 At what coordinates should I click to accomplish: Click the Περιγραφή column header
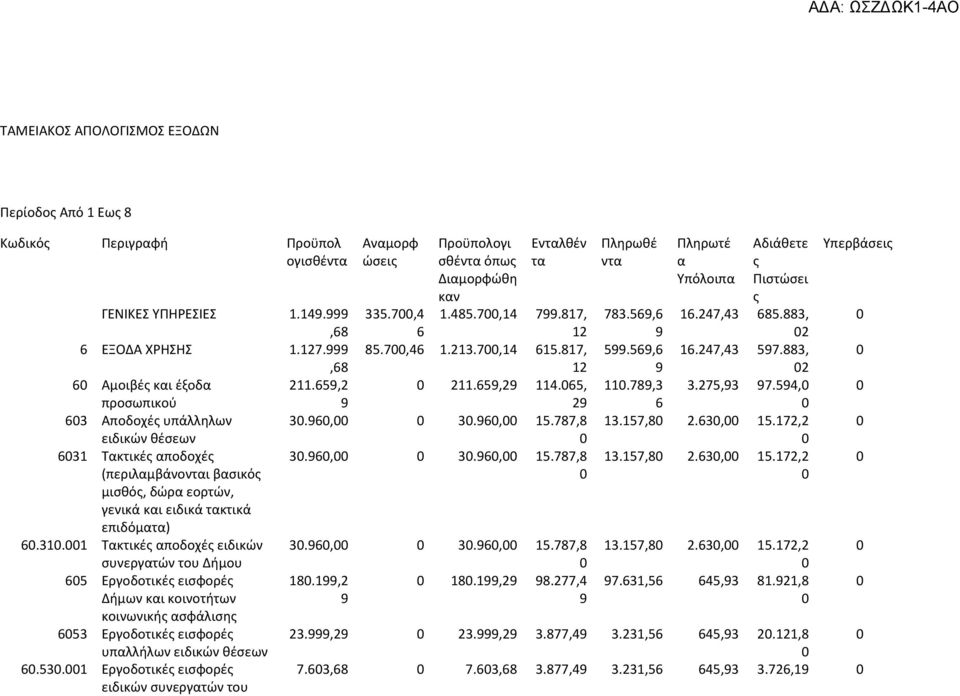134,244
